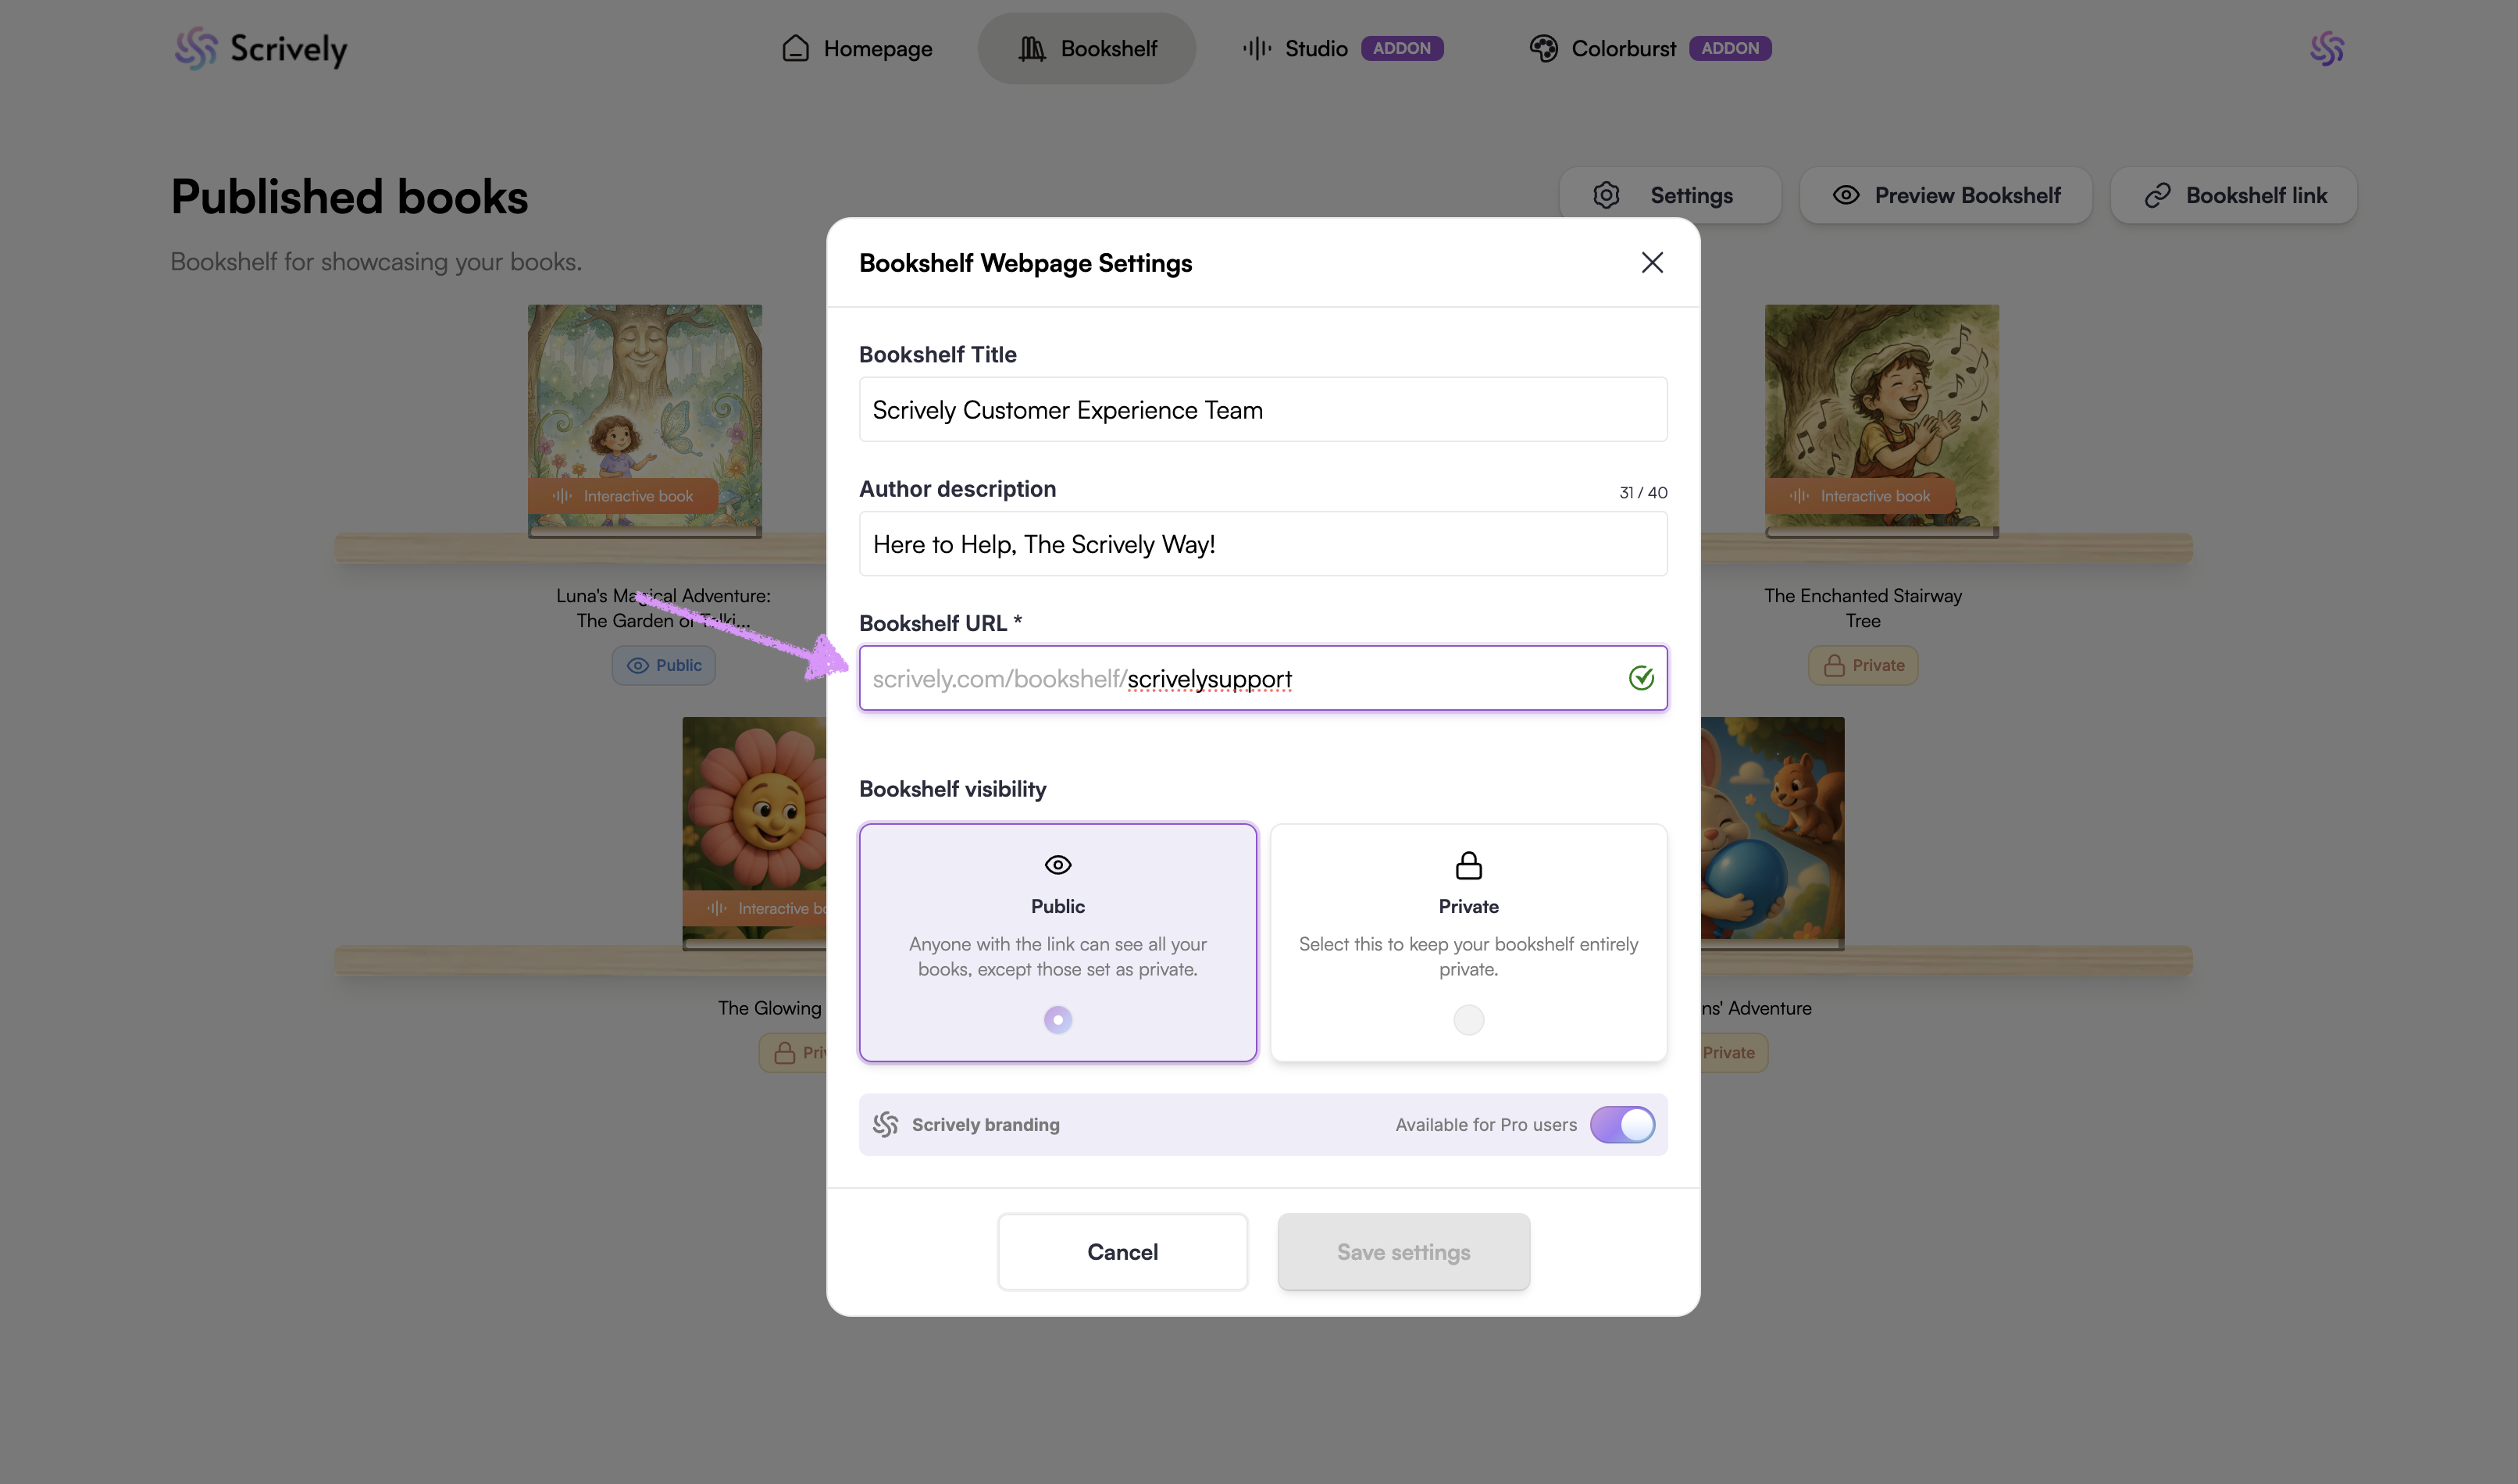Click the Save settings button
This screenshot has height=1484, width=2518.
pos(1403,1251)
